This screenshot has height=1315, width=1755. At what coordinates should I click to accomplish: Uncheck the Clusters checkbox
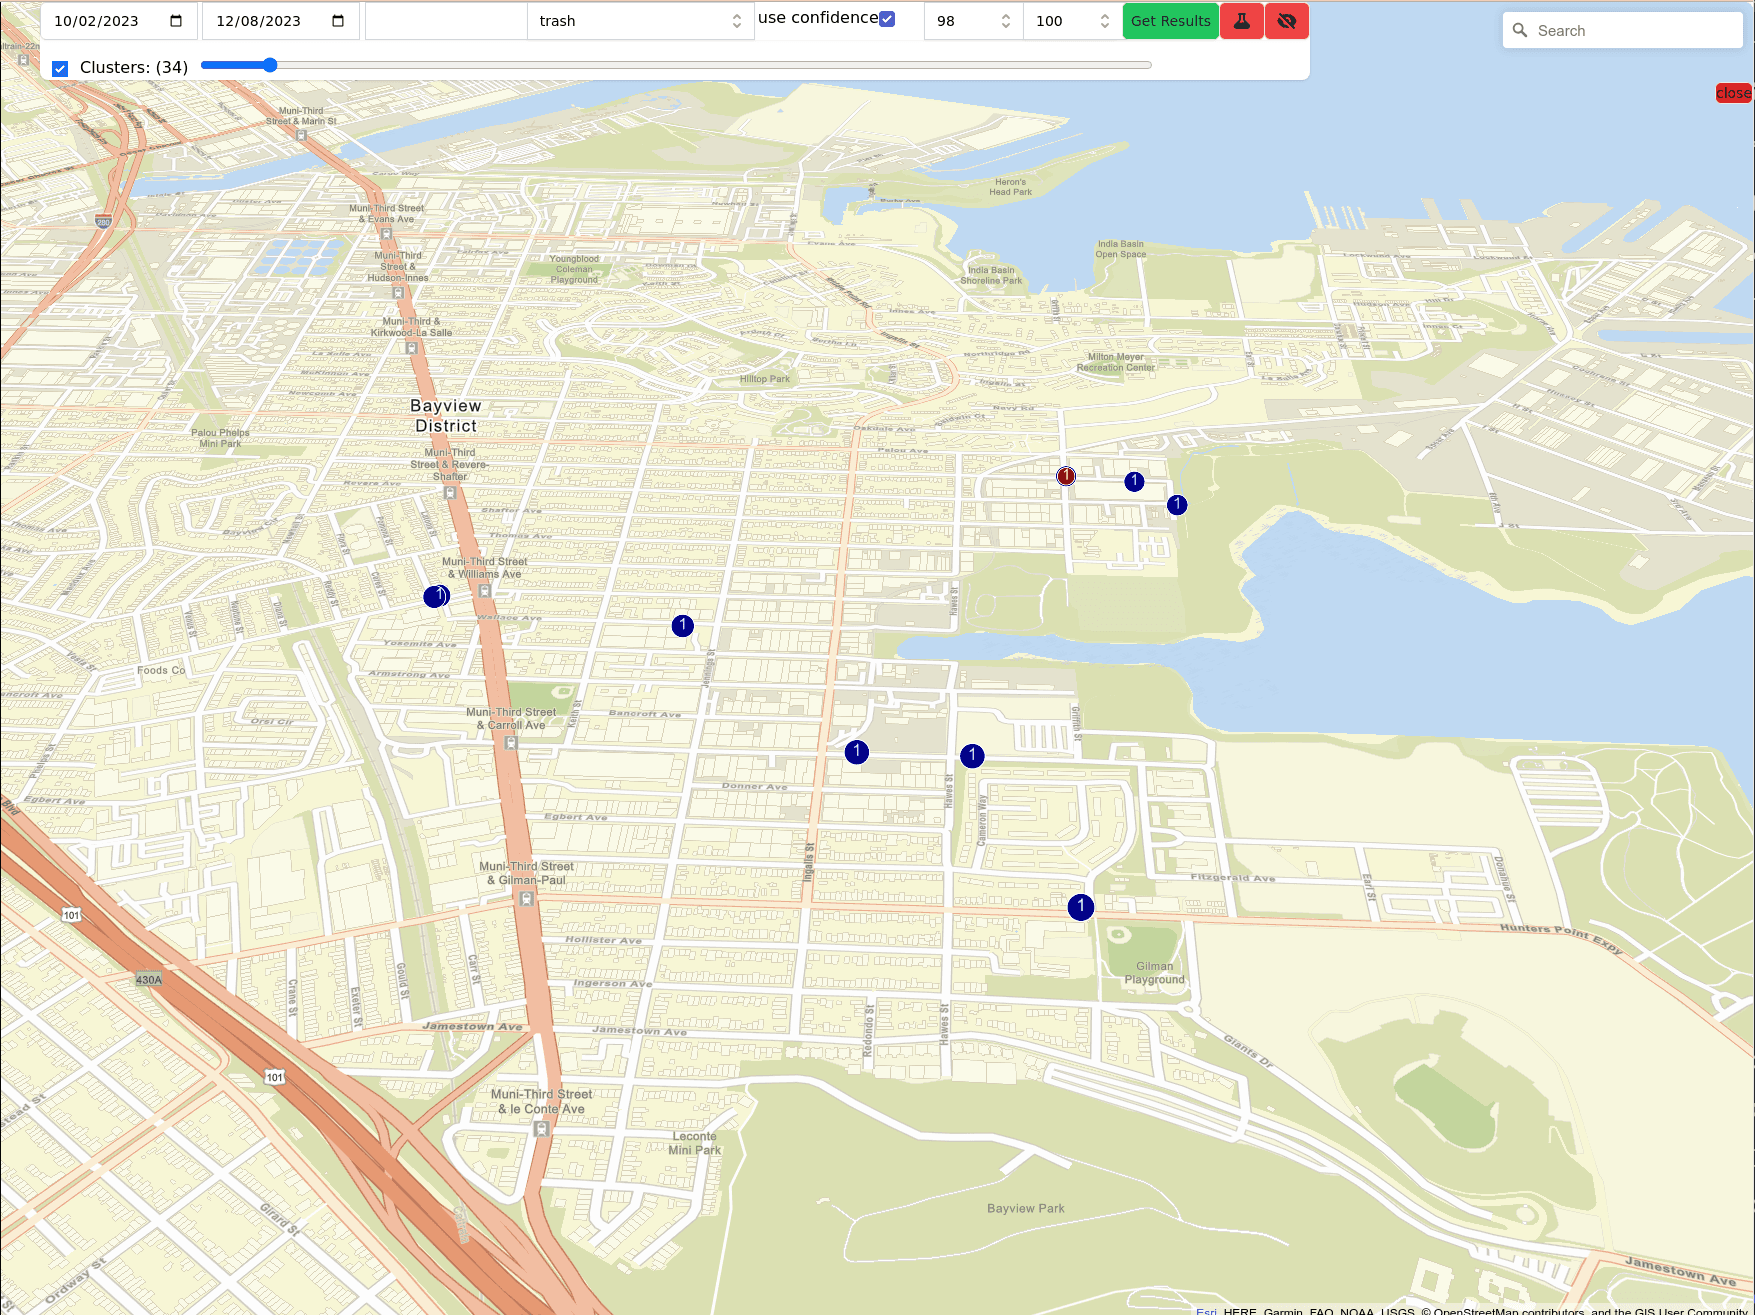pyautogui.click(x=60, y=68)
